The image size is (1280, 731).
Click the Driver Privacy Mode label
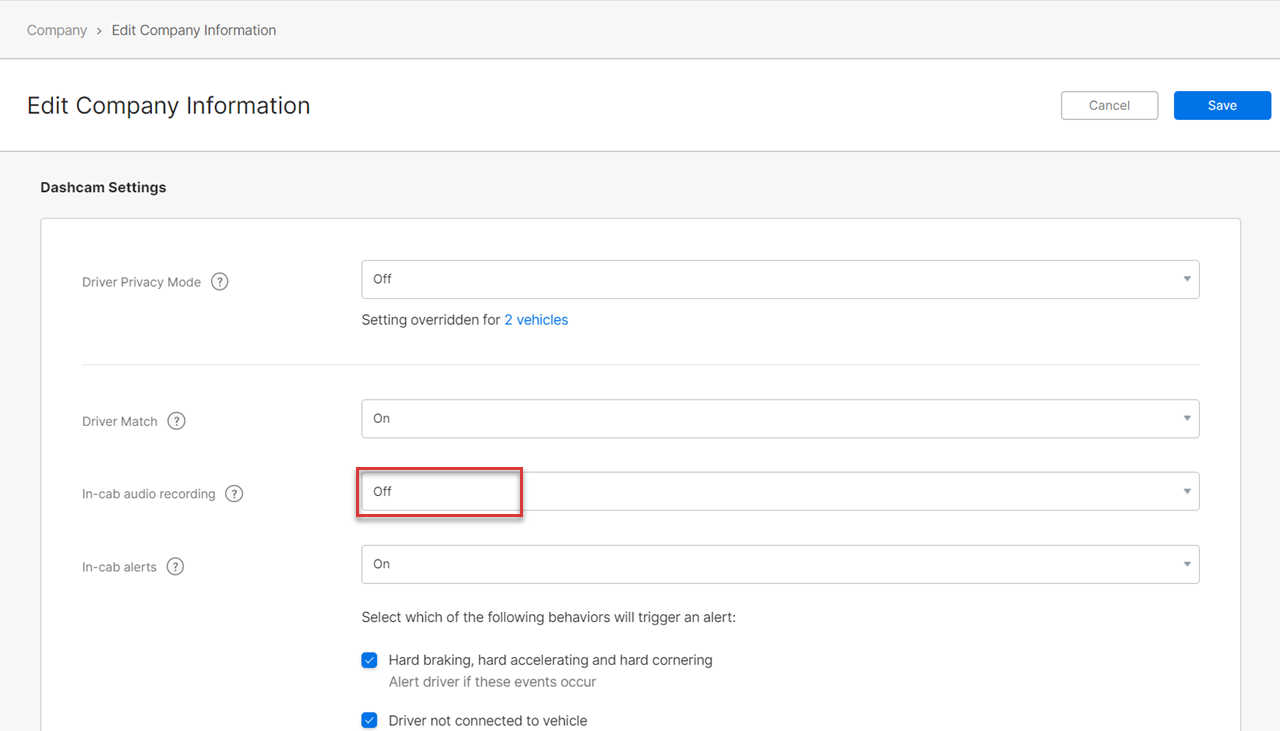click(x=141, y=282)
